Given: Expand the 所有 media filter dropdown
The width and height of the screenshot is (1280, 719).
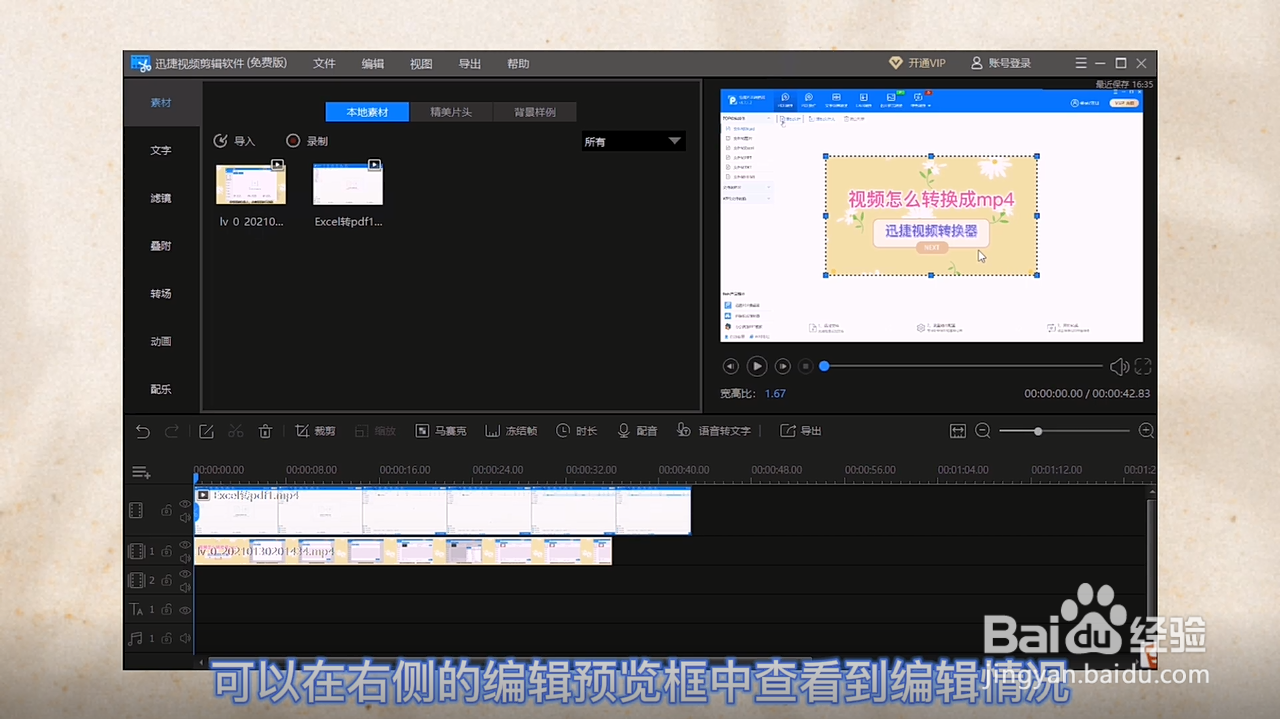Looking at the screenshot, I should 634,141.
